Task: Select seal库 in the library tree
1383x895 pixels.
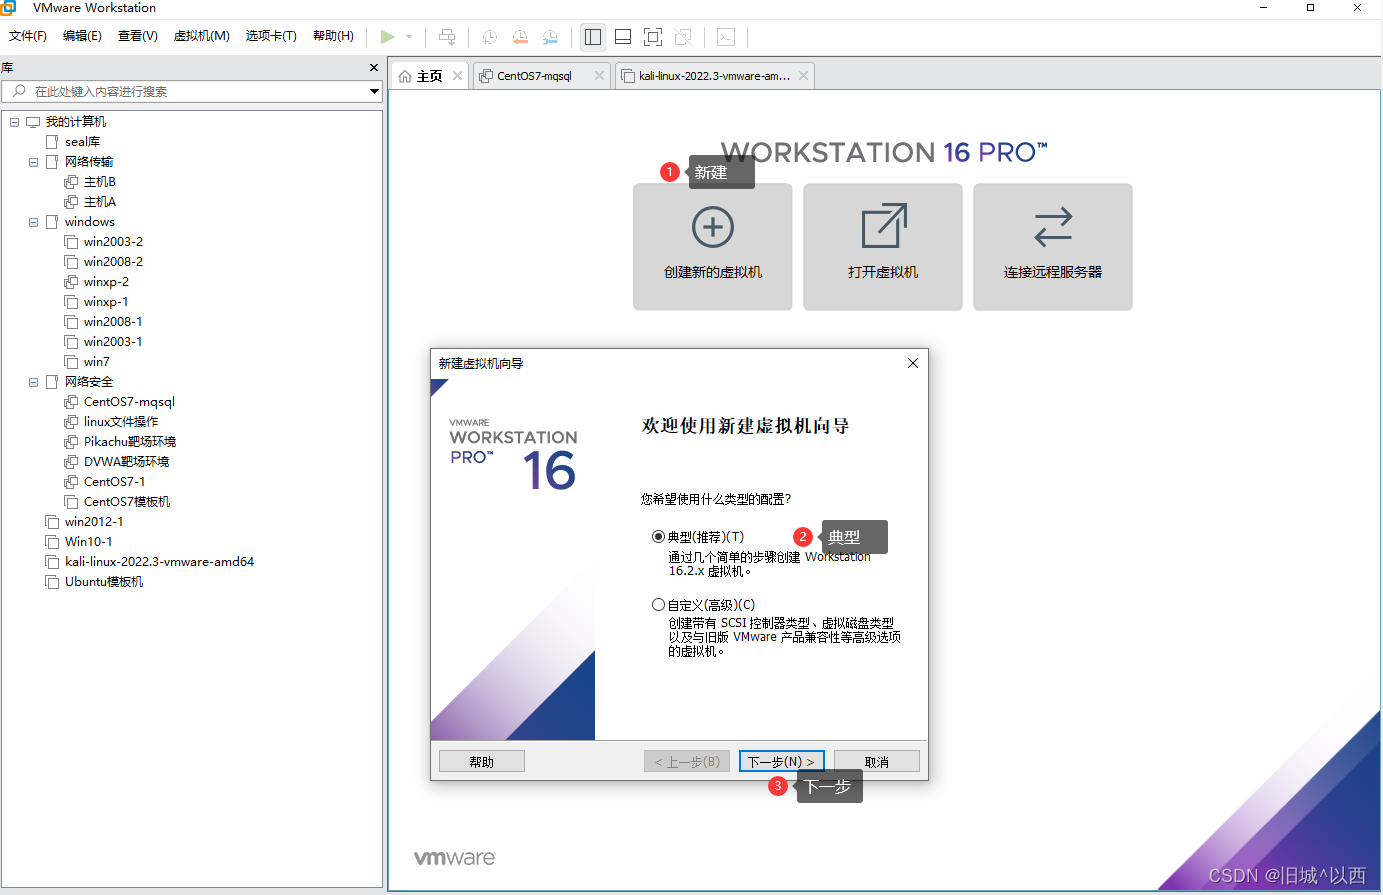Action: coord(82,142)
